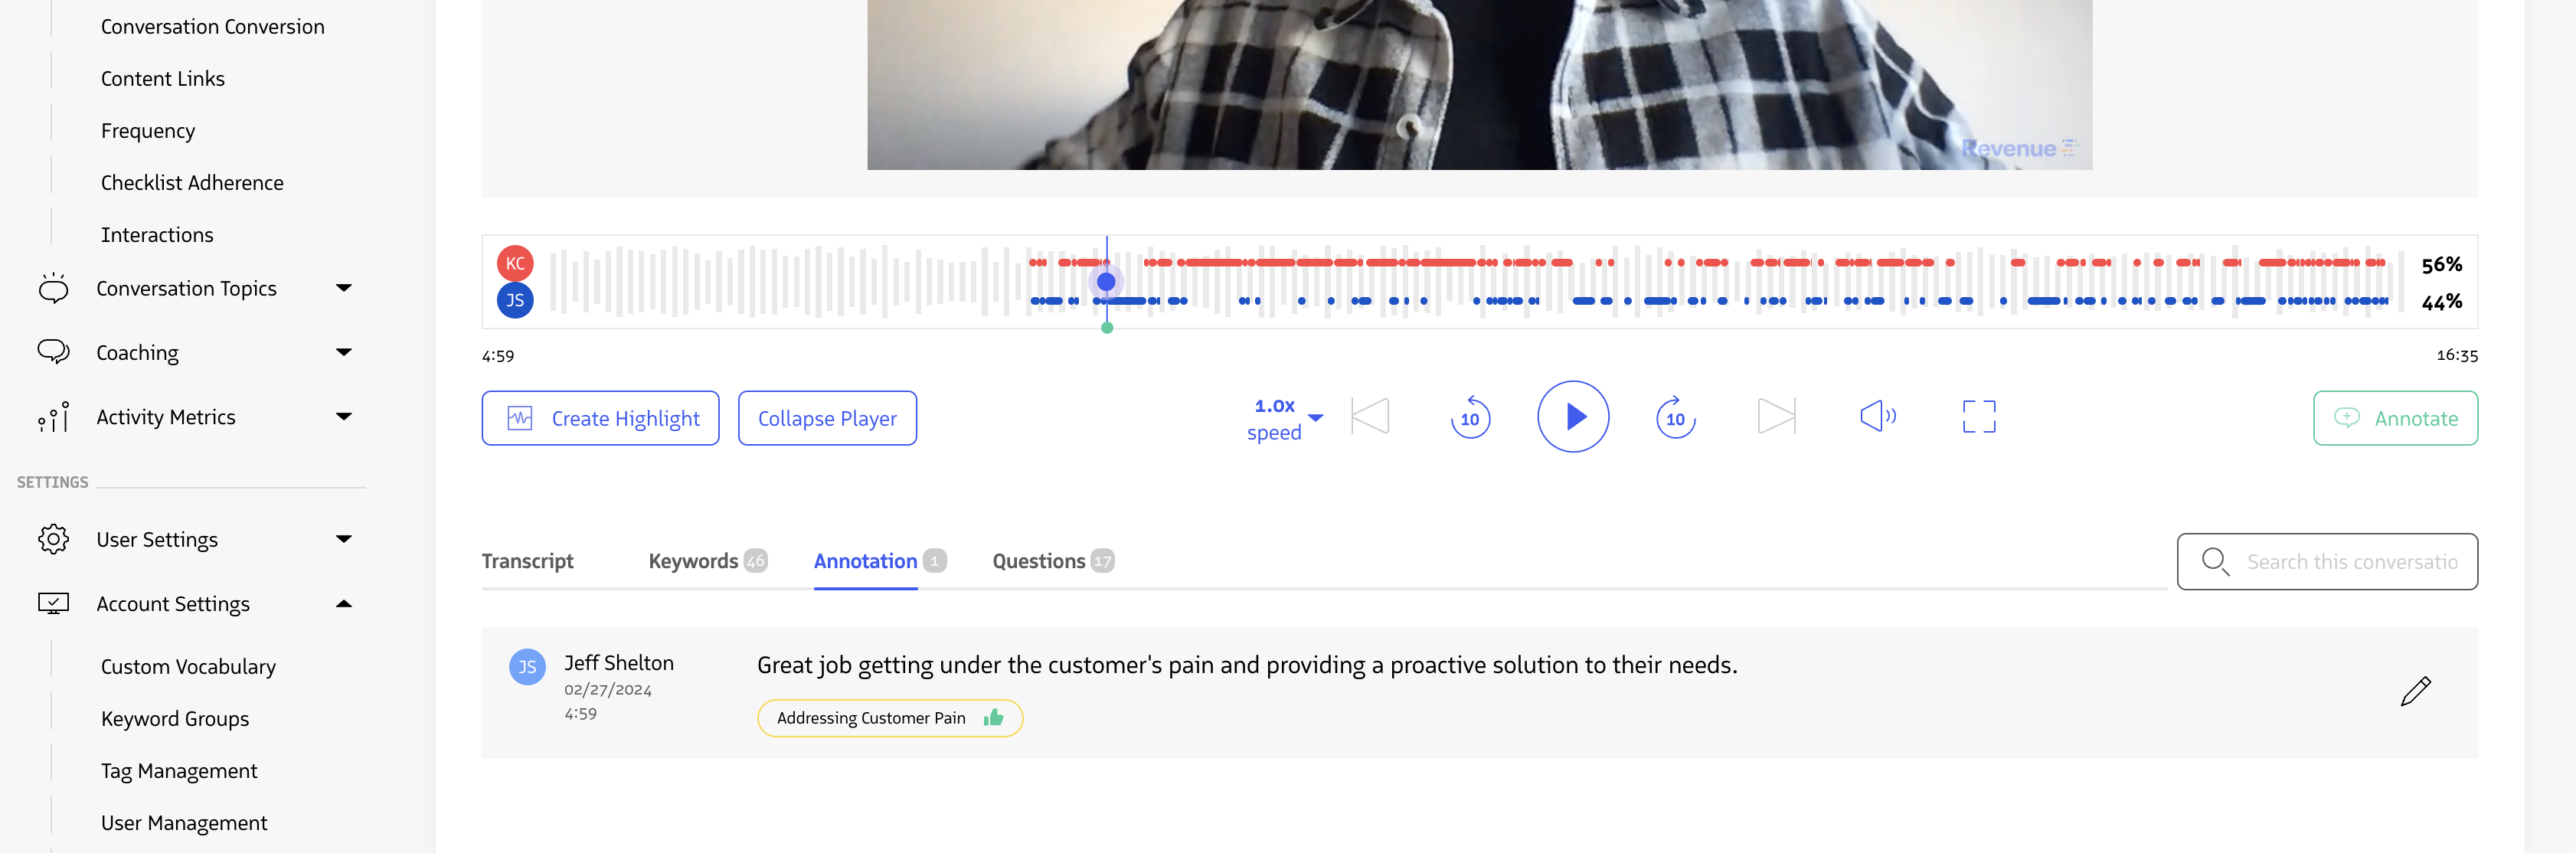Enter fullscreen using the expand icon
The width and height of the screenshot is (2576, 853).
[1979, 417]
